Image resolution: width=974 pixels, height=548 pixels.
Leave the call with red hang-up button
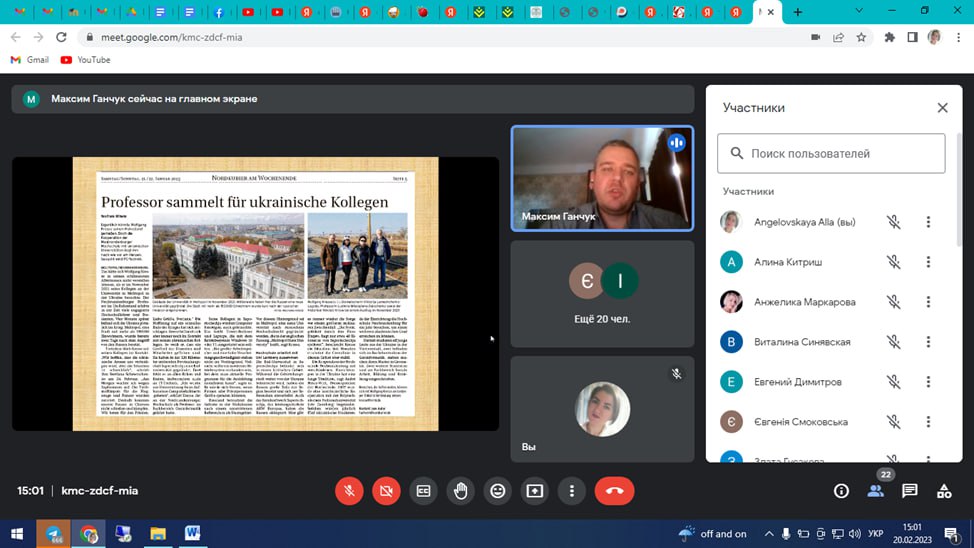614,491
